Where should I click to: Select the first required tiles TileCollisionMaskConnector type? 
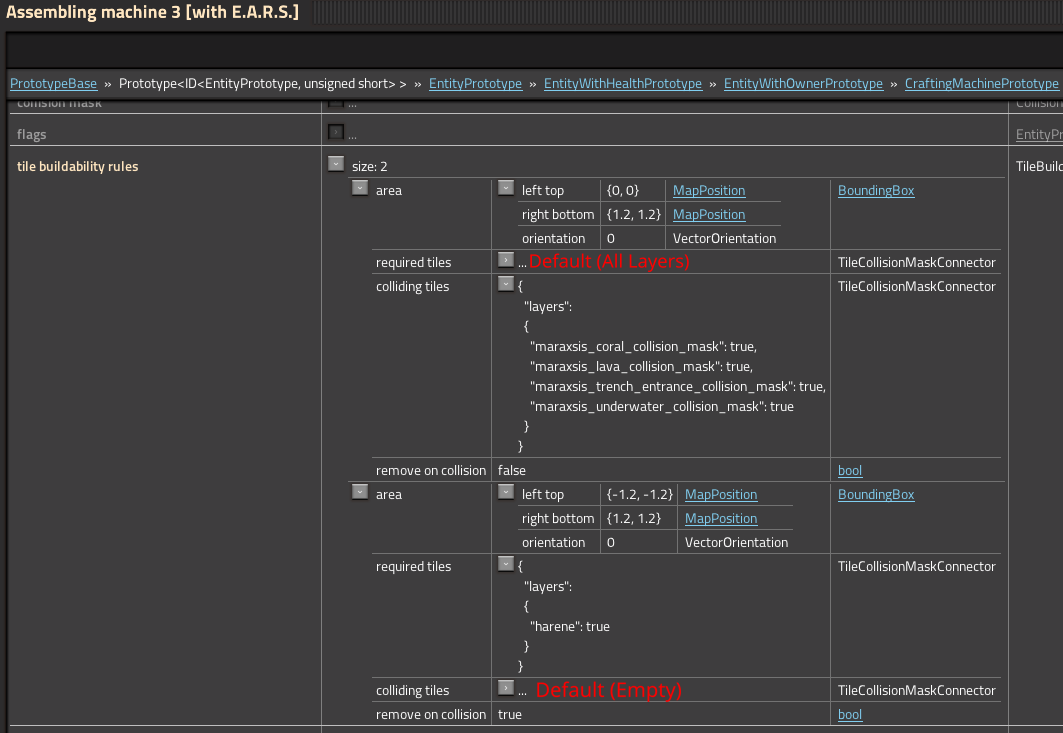click(917, 262)
